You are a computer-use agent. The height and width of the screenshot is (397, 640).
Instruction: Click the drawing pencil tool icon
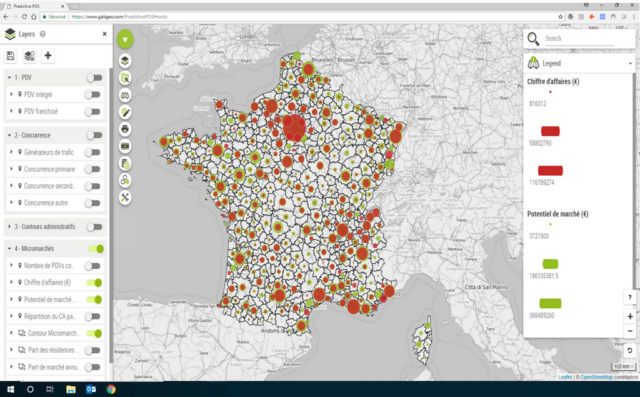pyautogui.click(x=125, y=112)
